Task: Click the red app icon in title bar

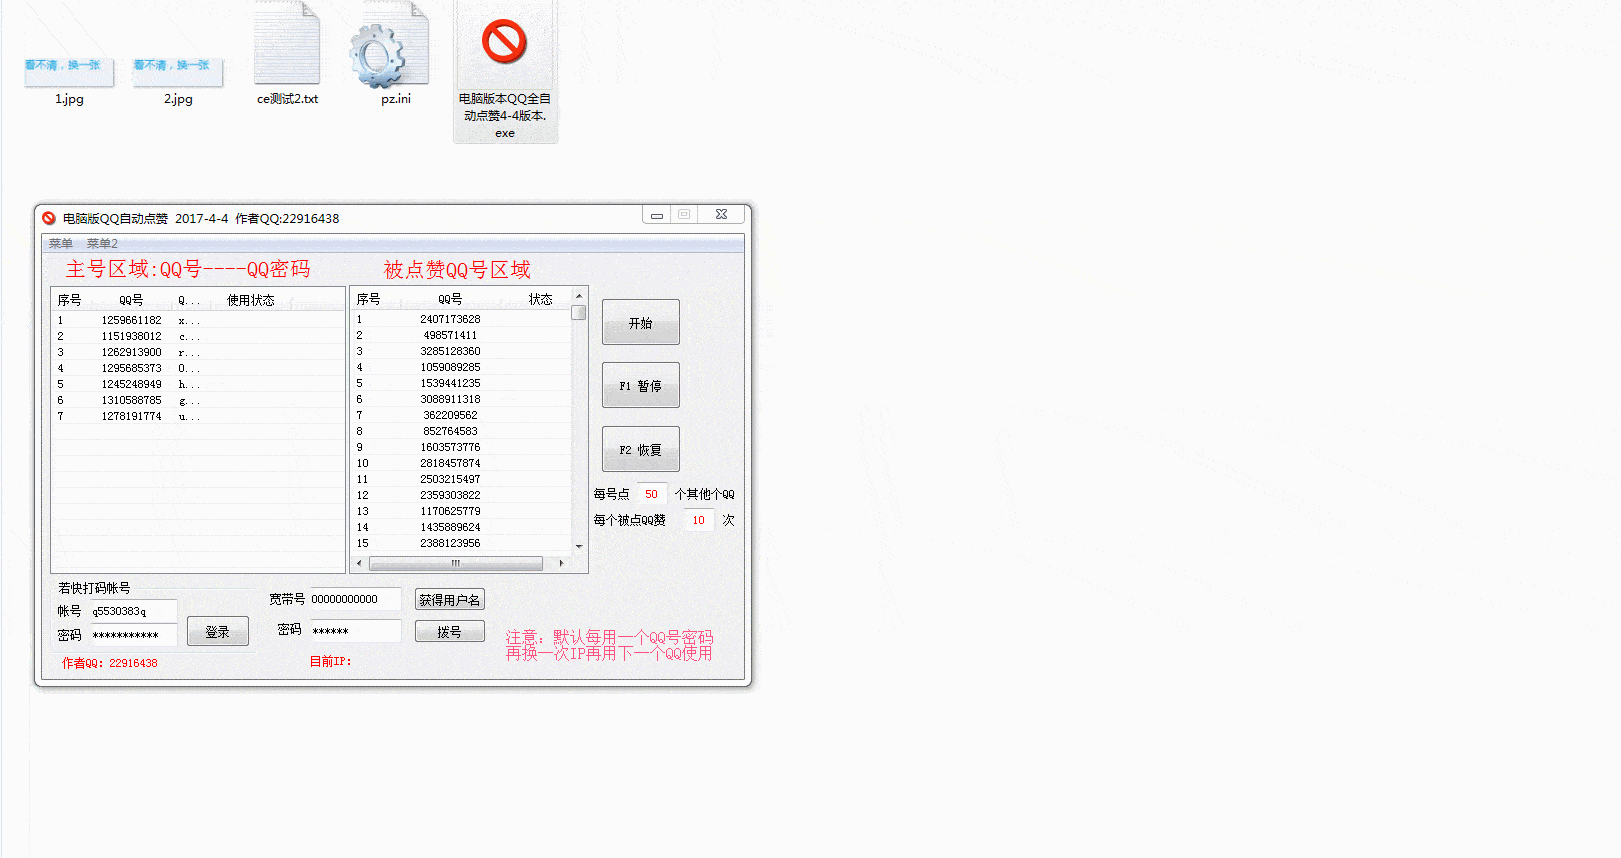Action: pos(49,218)
